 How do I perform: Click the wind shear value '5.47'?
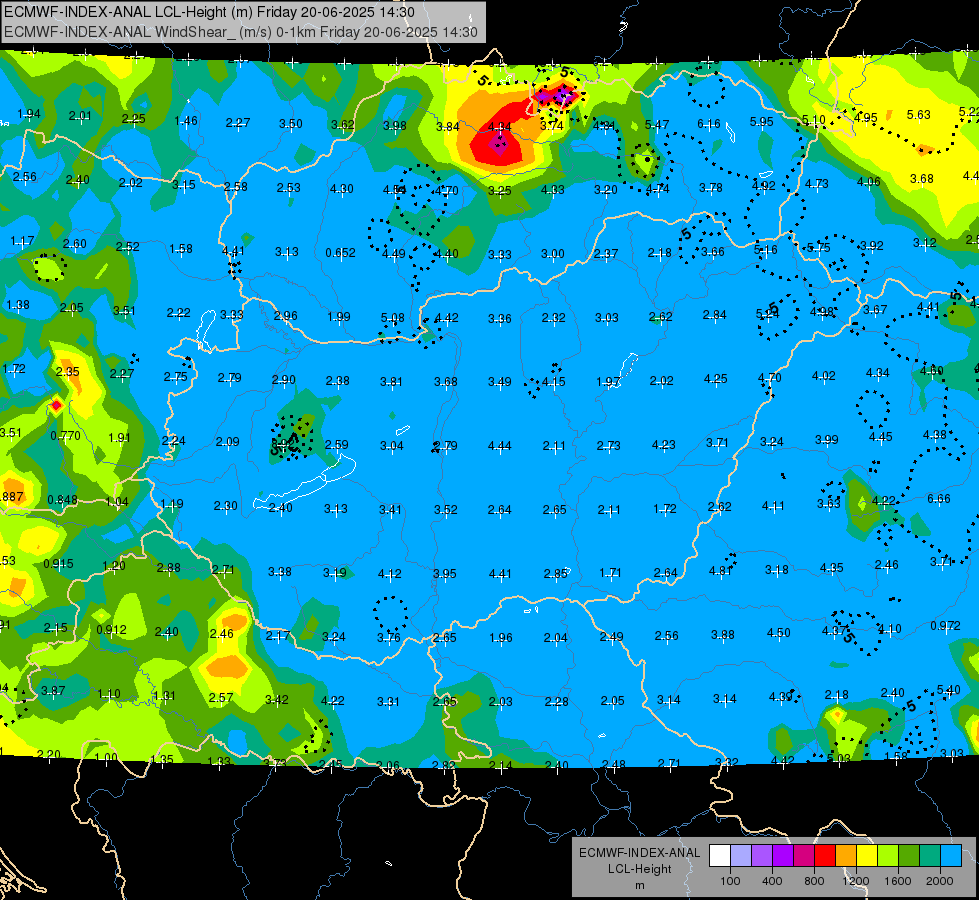657,125
